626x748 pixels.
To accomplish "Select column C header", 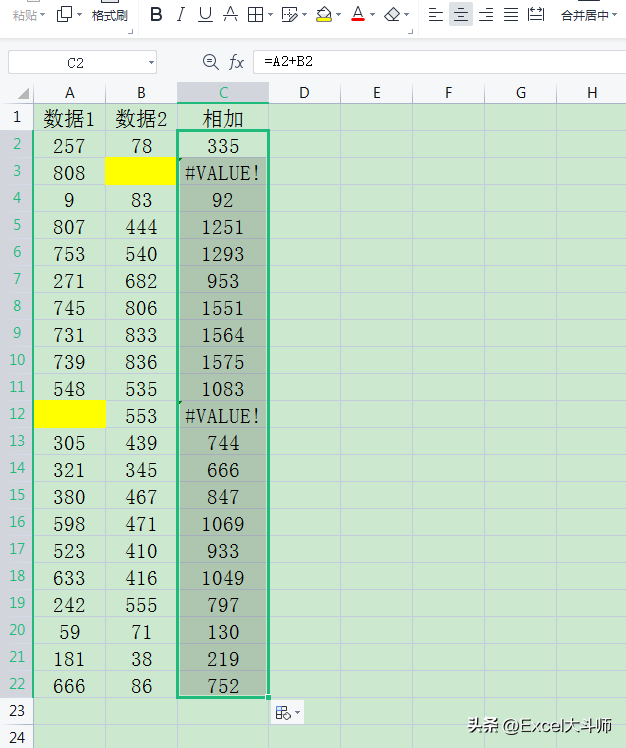I will (x=223, y=92).
